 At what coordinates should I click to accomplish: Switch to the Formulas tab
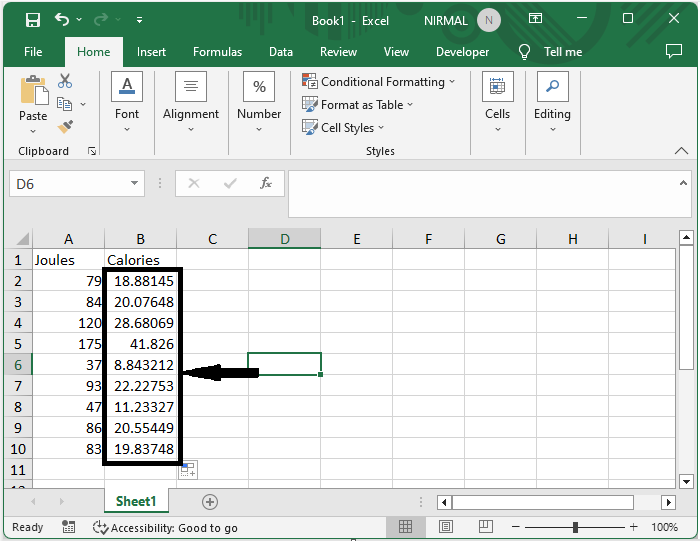(217, 52)
